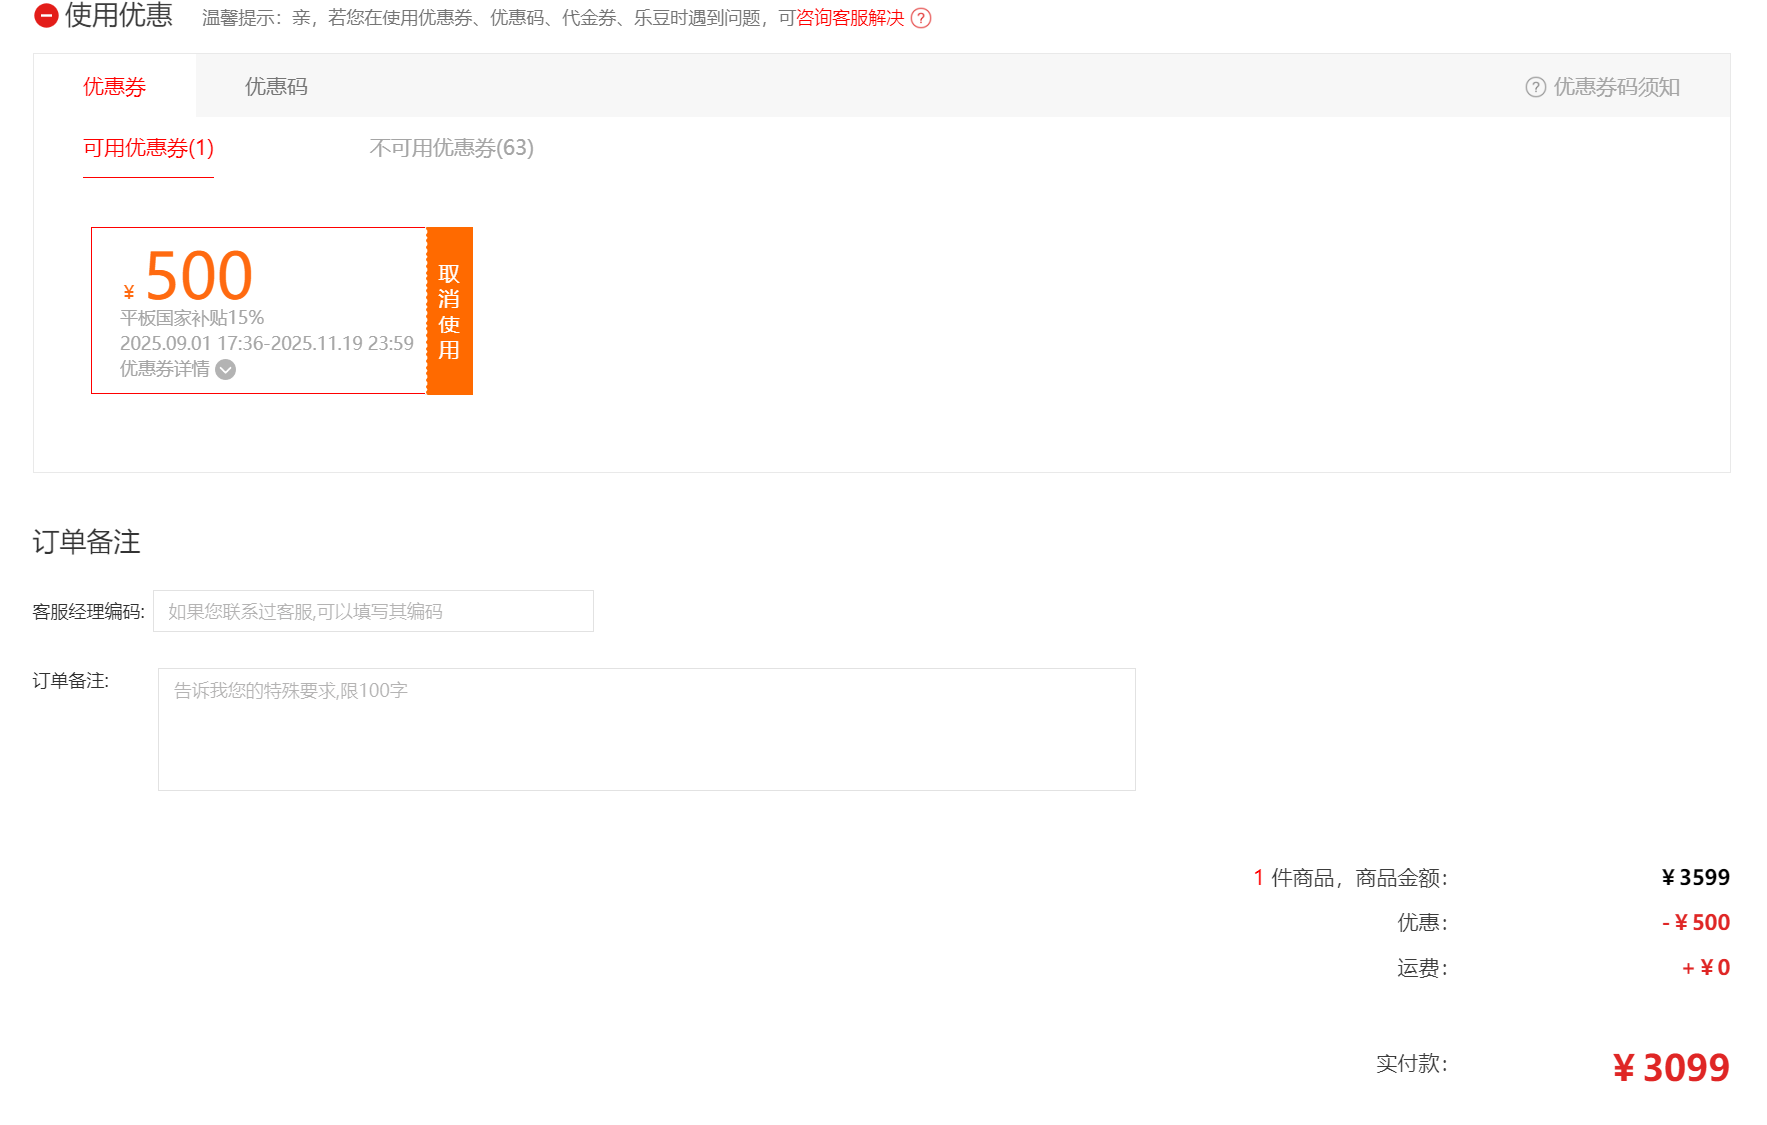
Task: Expand coupon details with the gray chevron icon
Action: 226,370
